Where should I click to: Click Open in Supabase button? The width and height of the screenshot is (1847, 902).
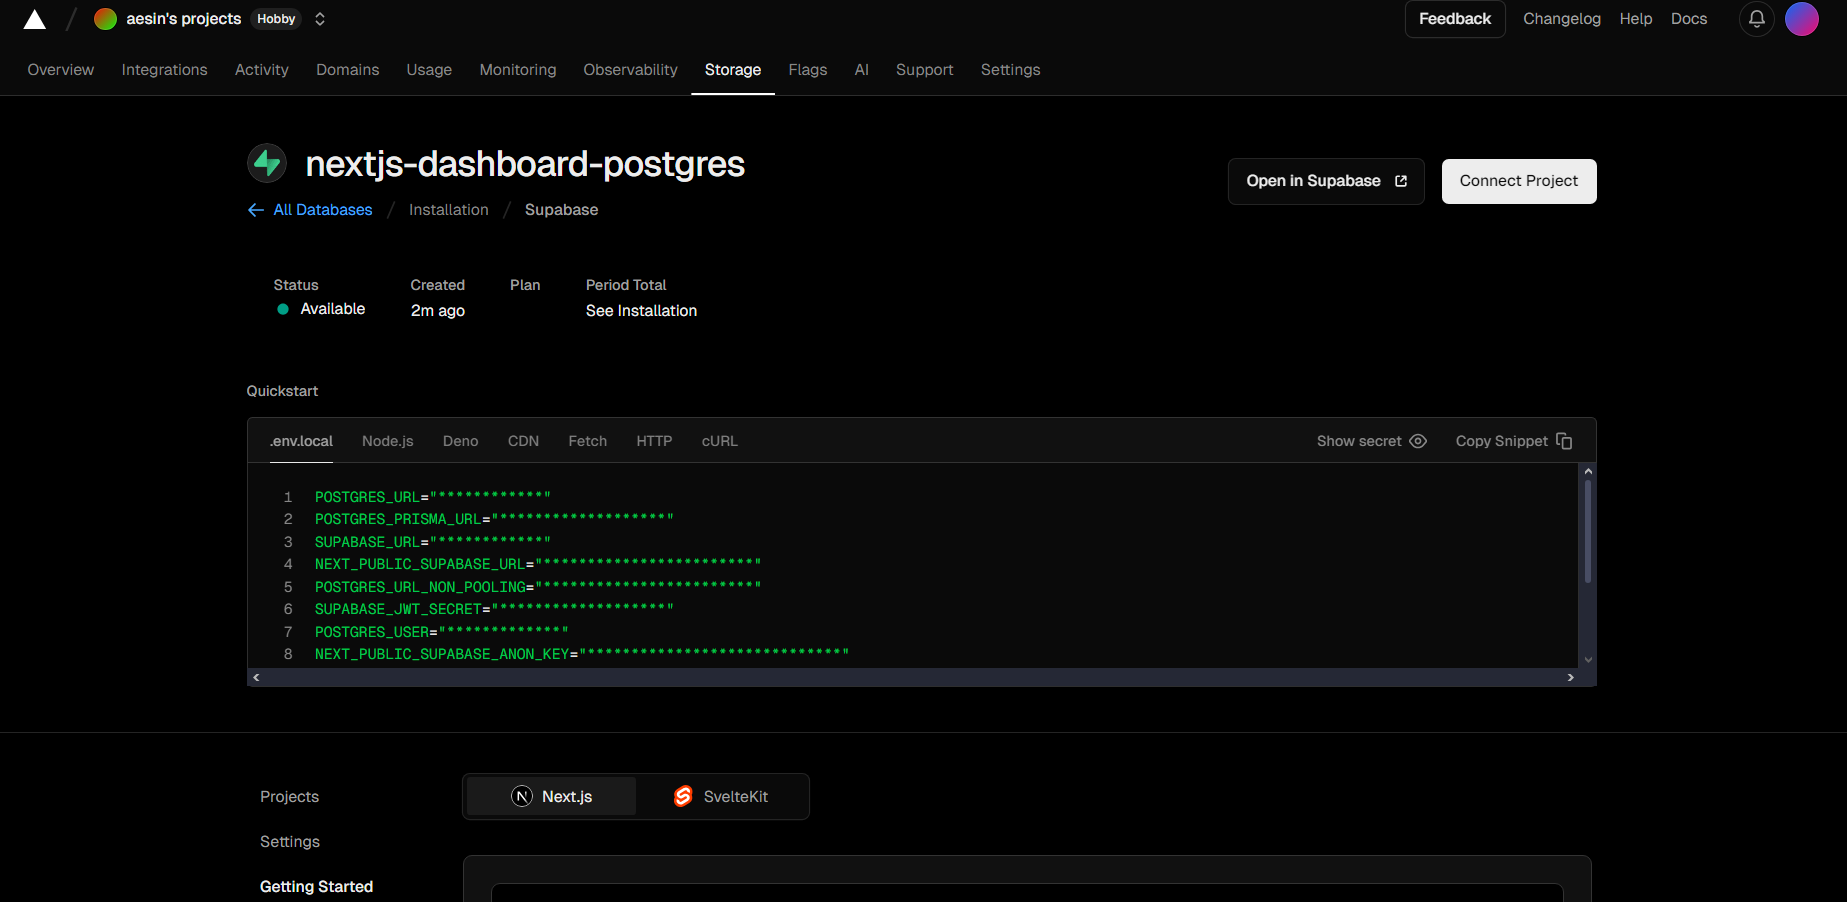[x=1325, y=181]
